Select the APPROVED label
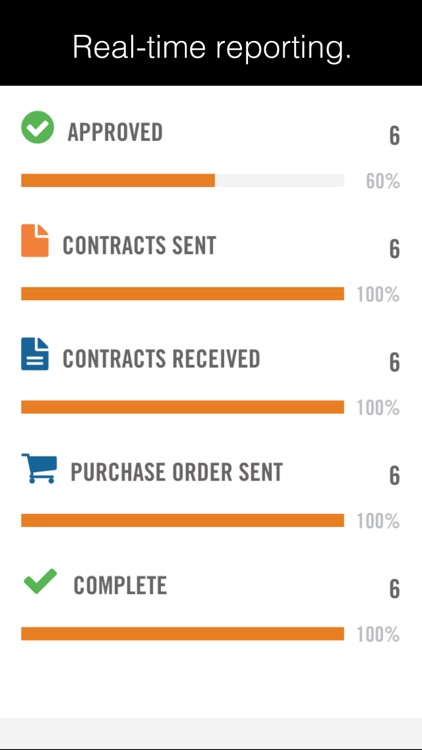The height and width of the screenshot is (750, 422). point(115,132)
